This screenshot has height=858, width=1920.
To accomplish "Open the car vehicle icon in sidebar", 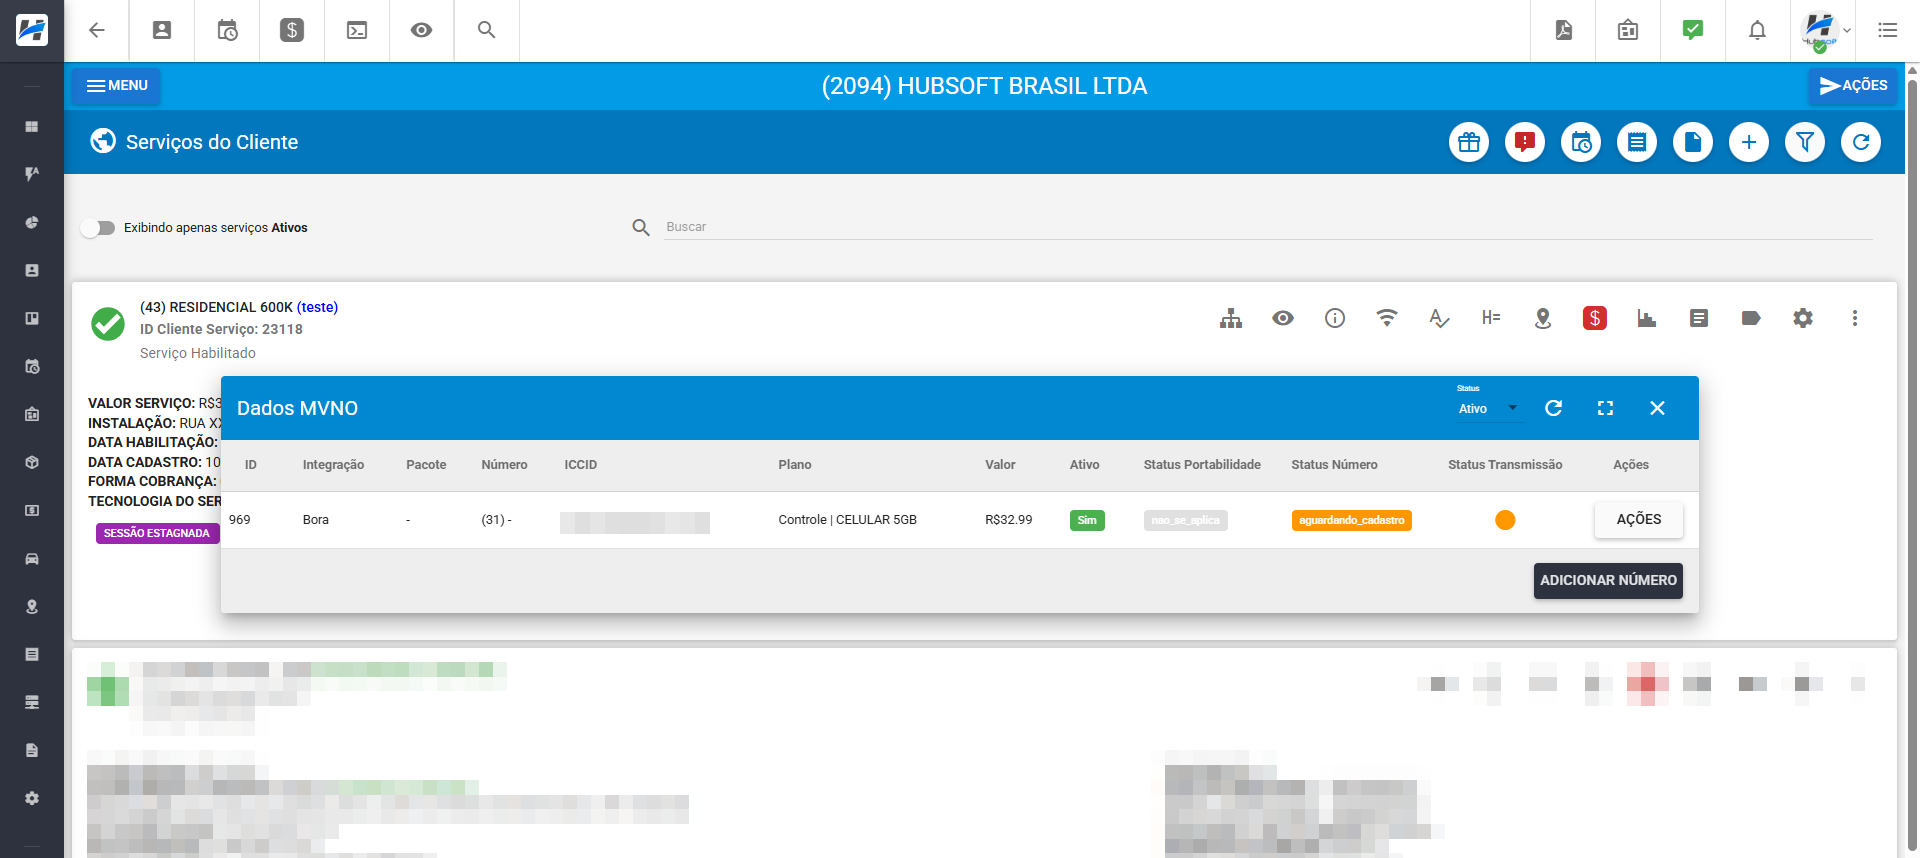I will coord(32,559).
